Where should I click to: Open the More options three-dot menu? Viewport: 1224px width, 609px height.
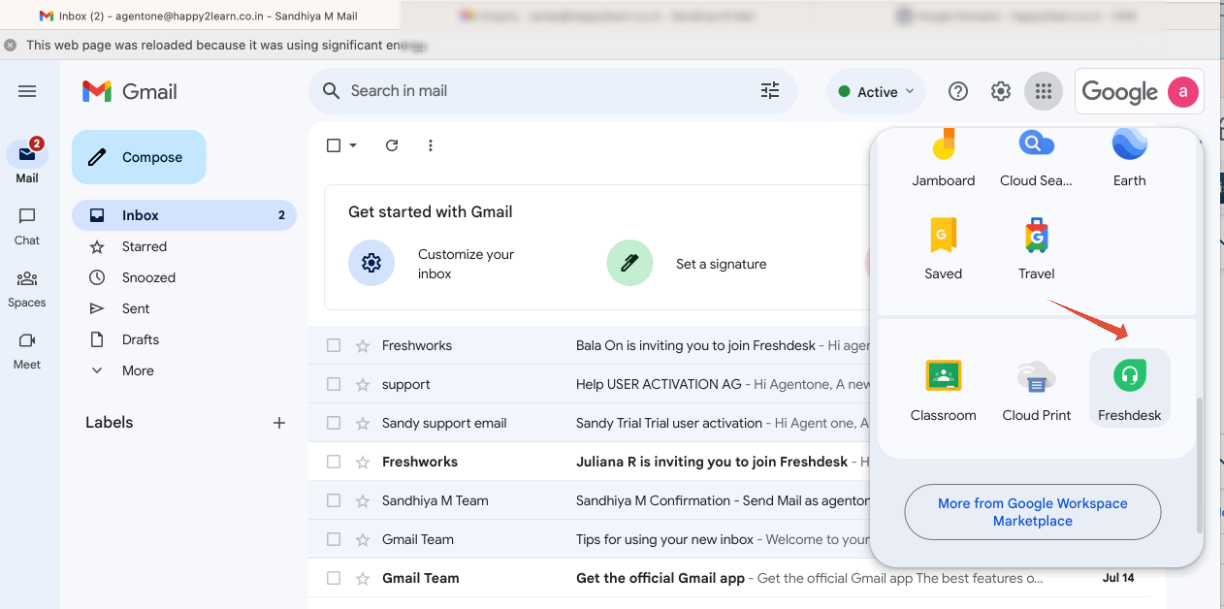(430, 145)
